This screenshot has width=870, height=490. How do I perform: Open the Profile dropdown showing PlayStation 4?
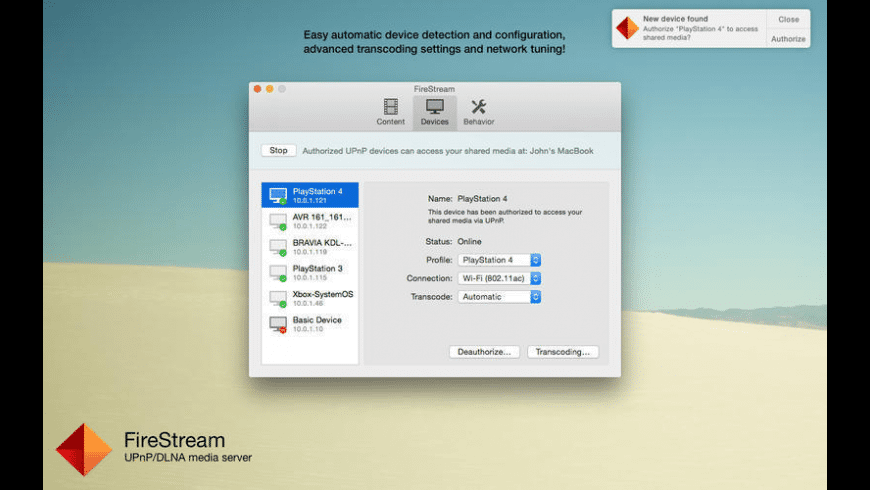pyautogui.click(x=499, y=260)
